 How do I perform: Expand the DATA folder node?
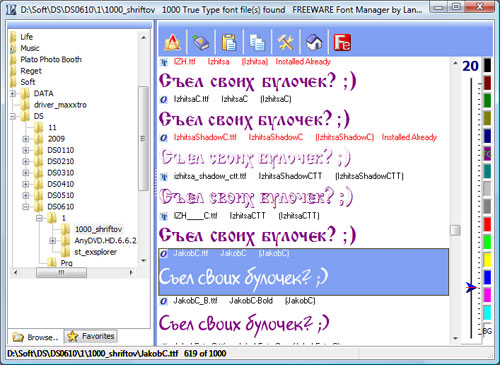click(13, 94)
